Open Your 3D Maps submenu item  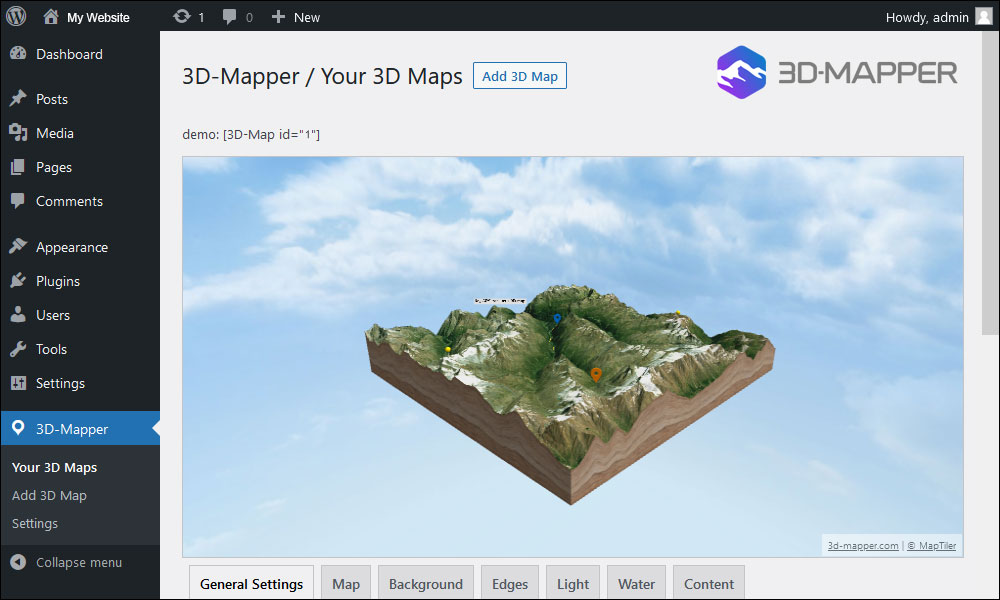[54, 467]
